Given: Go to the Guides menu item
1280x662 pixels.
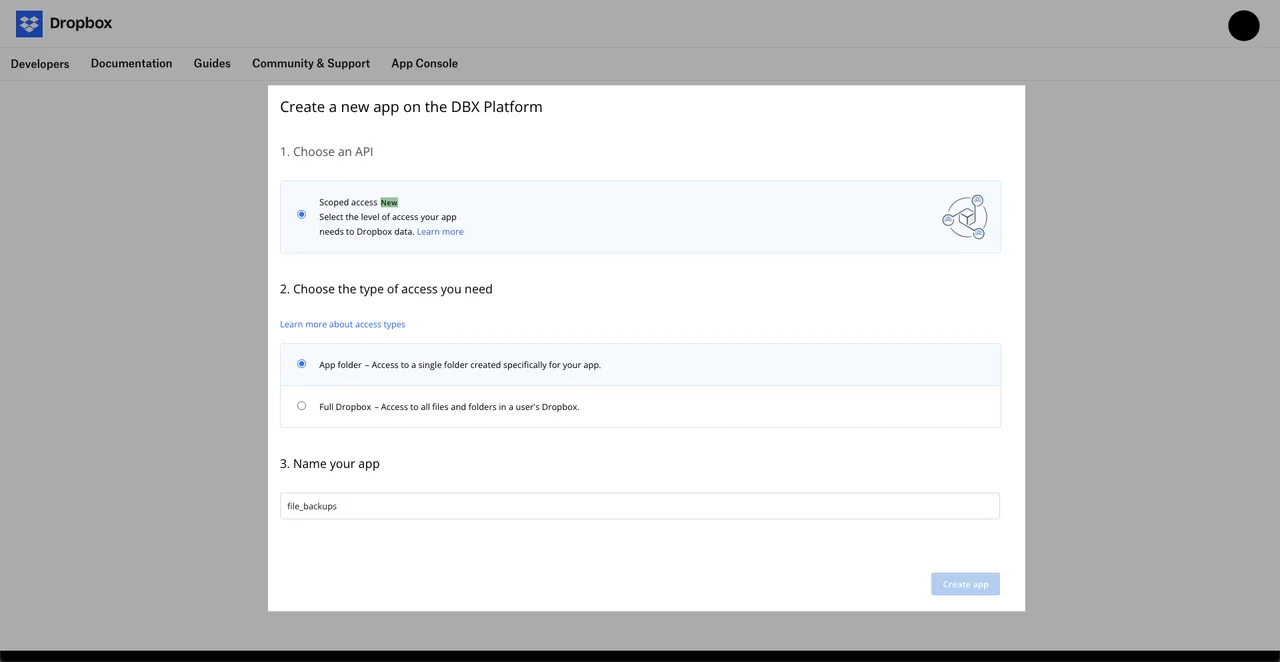Looking at the screenshot, I should coord(212,63).
